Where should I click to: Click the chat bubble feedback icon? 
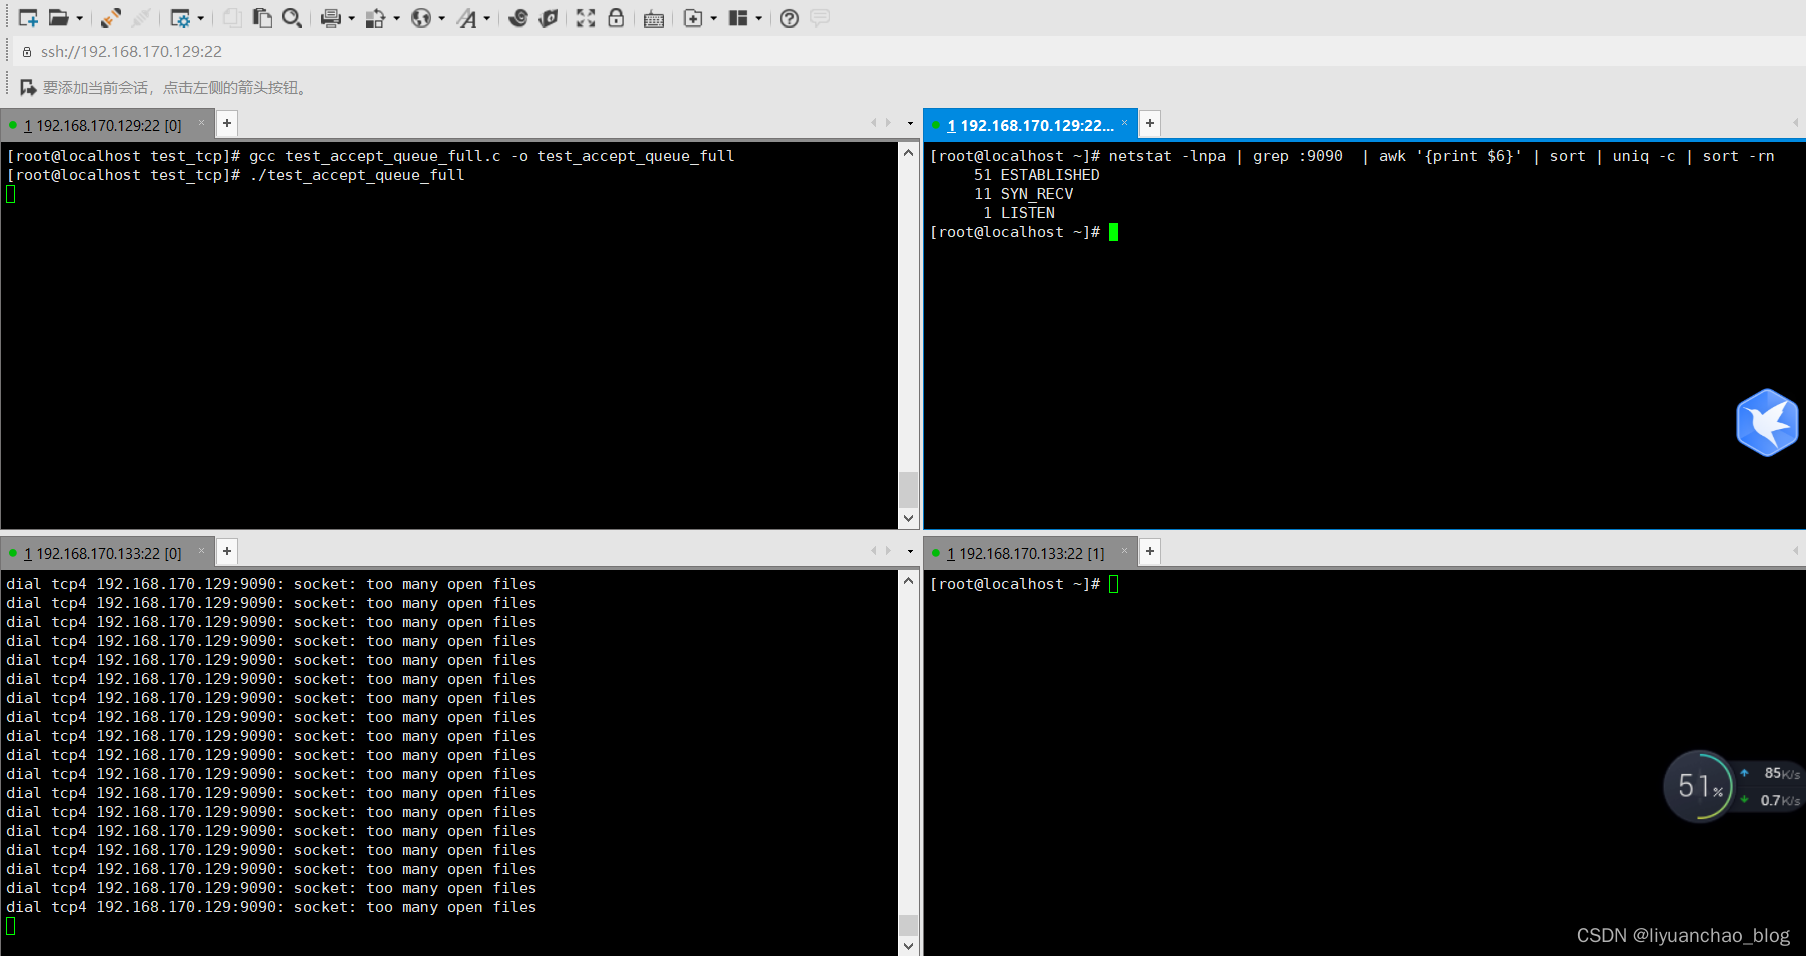[x=820, y=18]
